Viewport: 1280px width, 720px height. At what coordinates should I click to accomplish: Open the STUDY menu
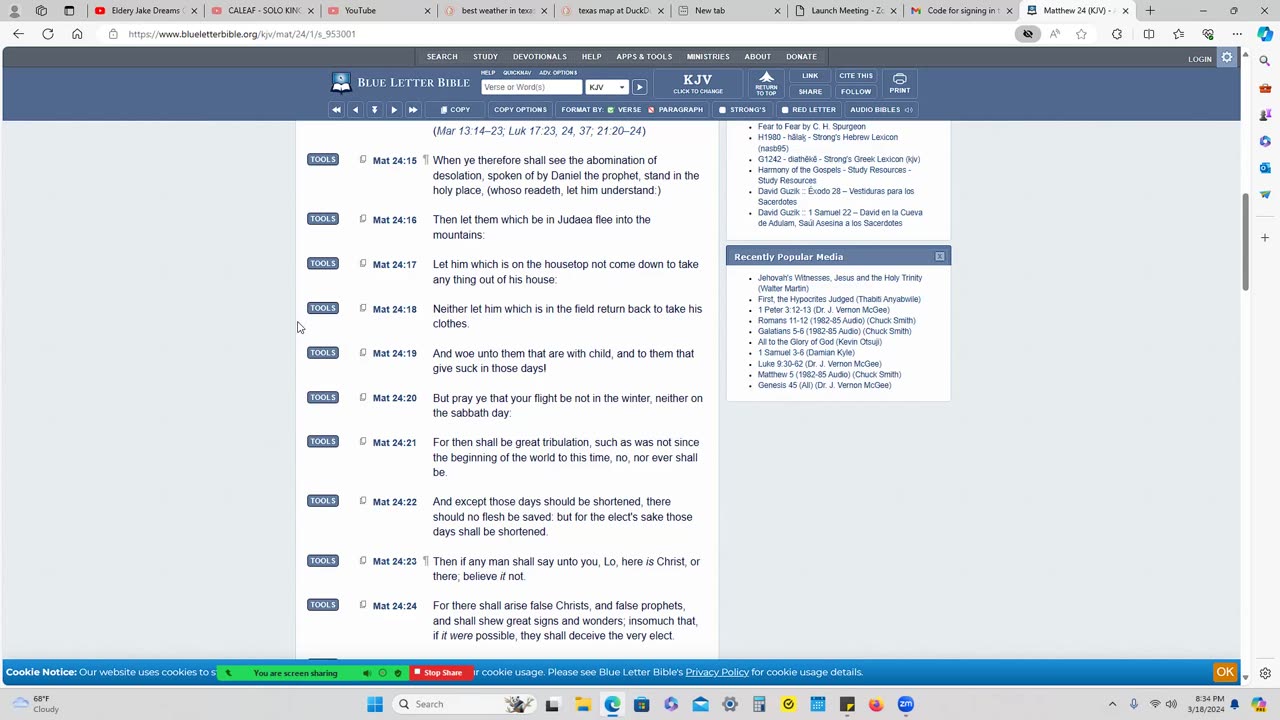(x=485, y=57)
